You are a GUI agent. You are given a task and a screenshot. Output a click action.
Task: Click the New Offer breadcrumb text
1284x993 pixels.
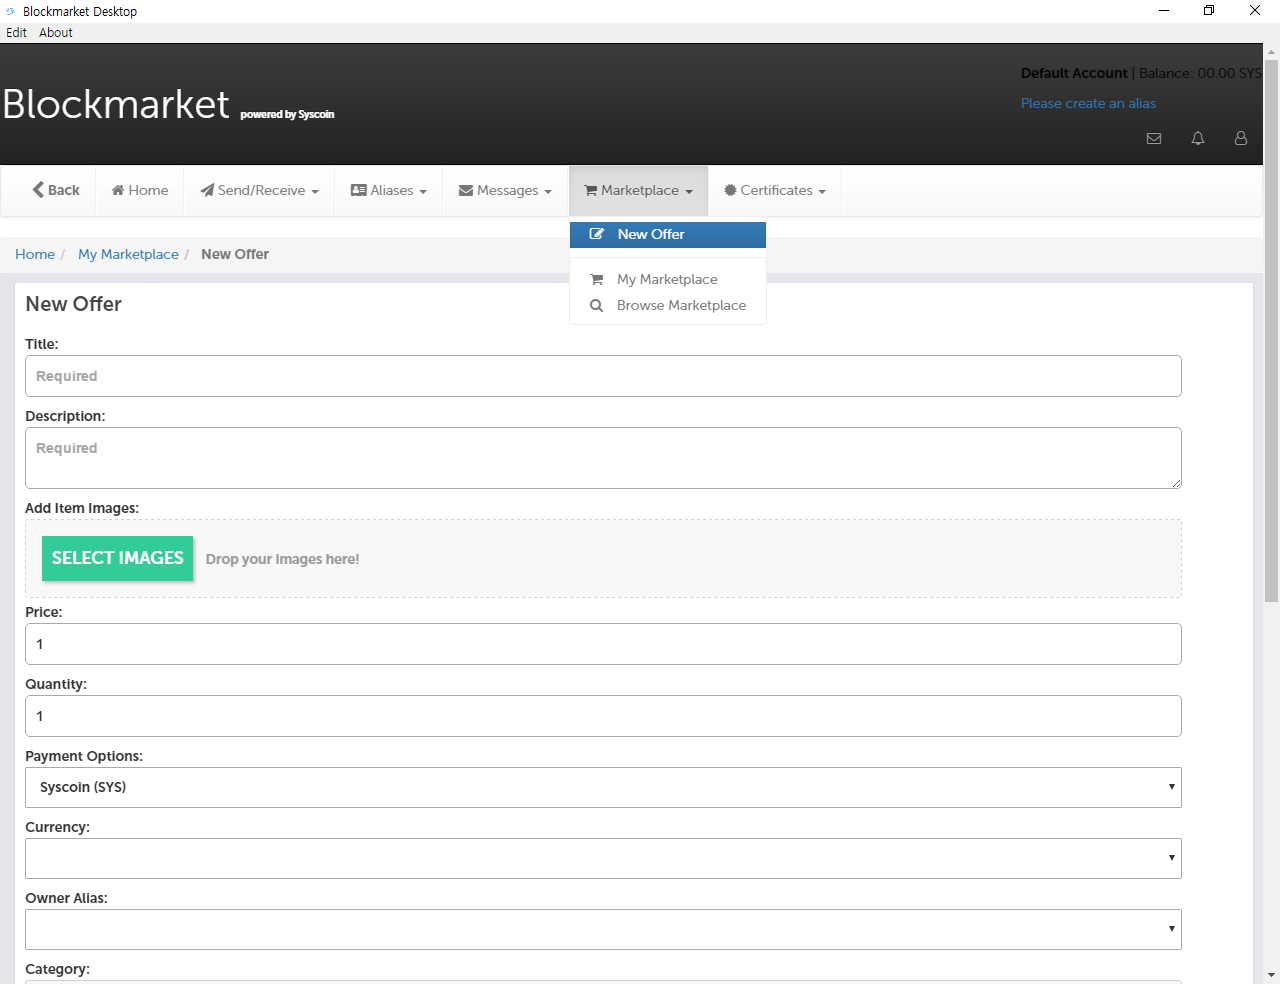[x=235, y=254]
